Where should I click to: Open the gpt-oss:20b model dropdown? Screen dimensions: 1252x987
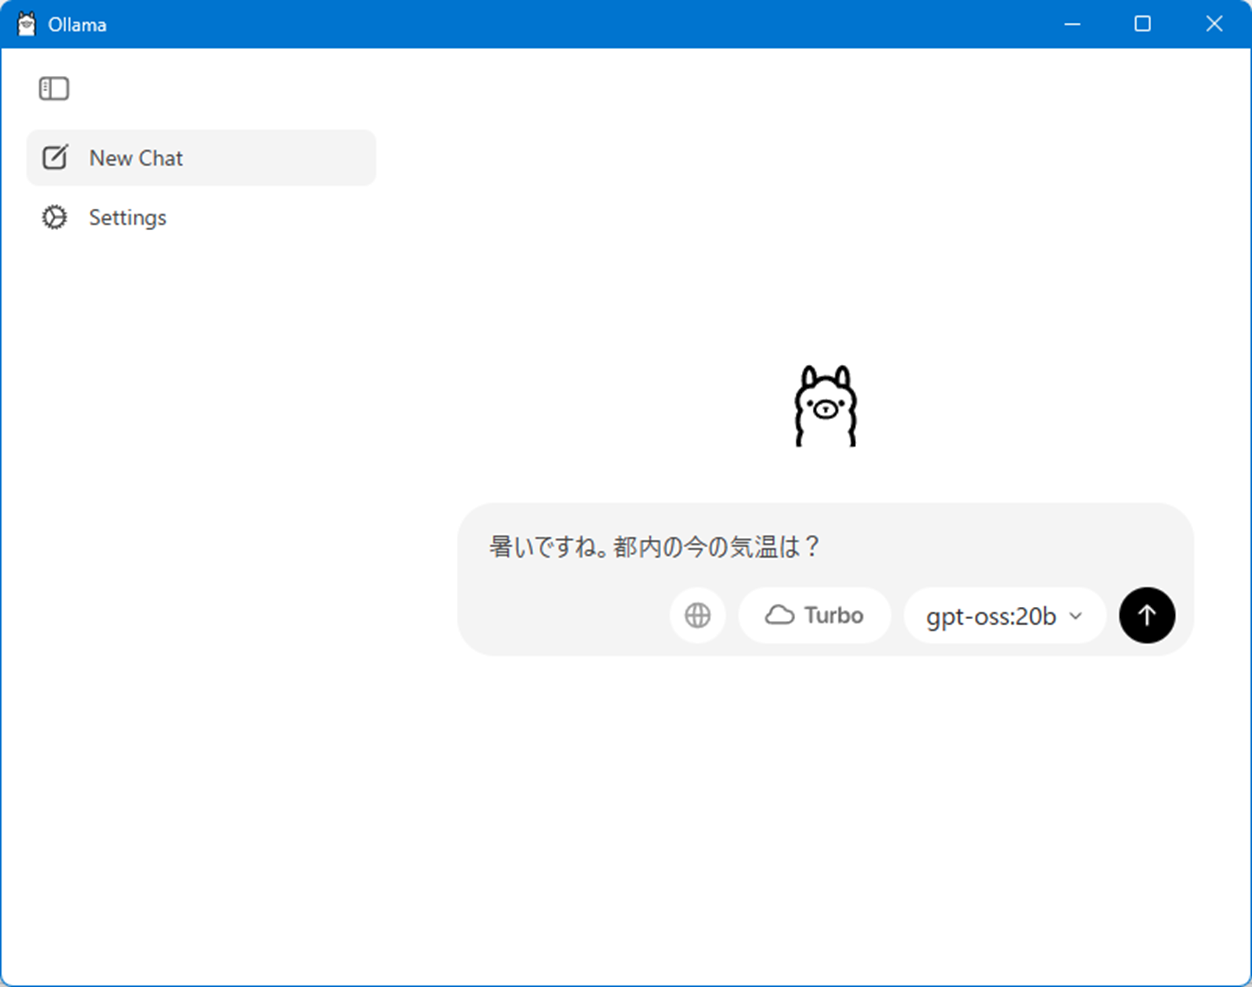click(x=1005, y=615)
